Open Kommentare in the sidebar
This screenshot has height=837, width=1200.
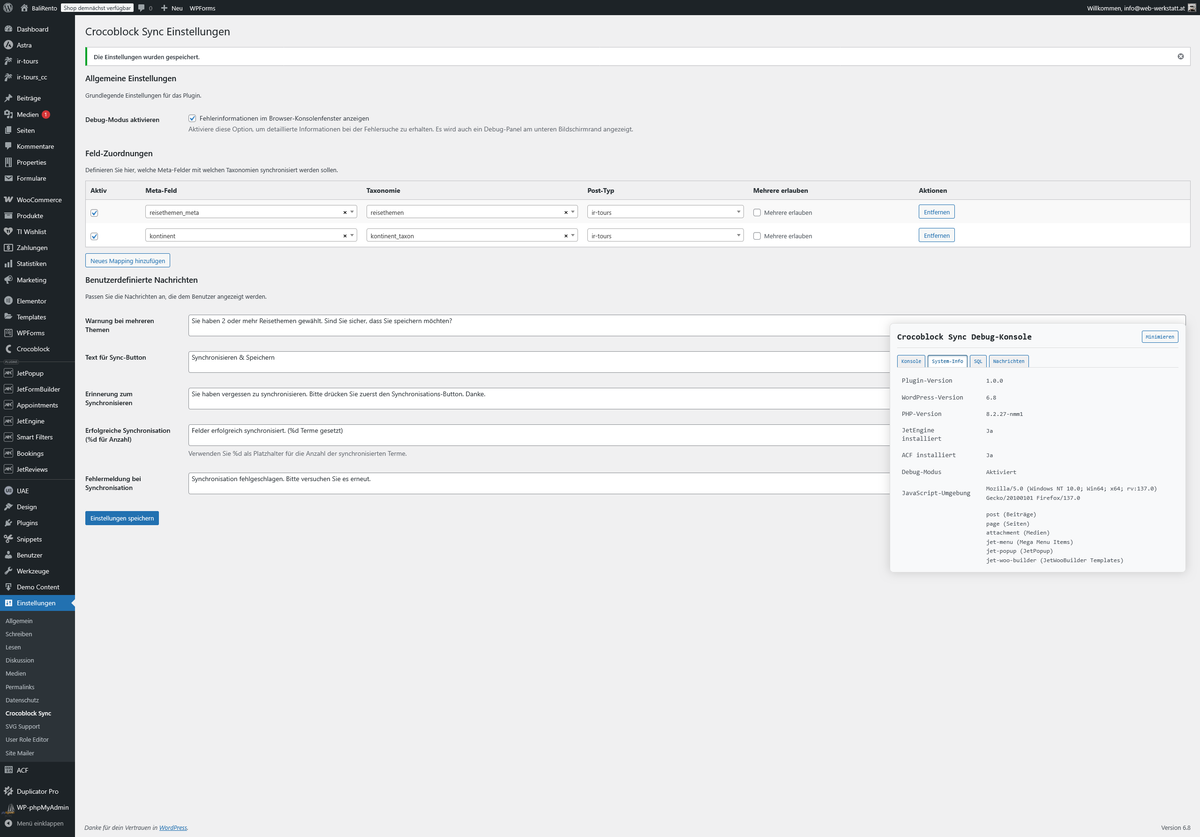click(37, 146)
